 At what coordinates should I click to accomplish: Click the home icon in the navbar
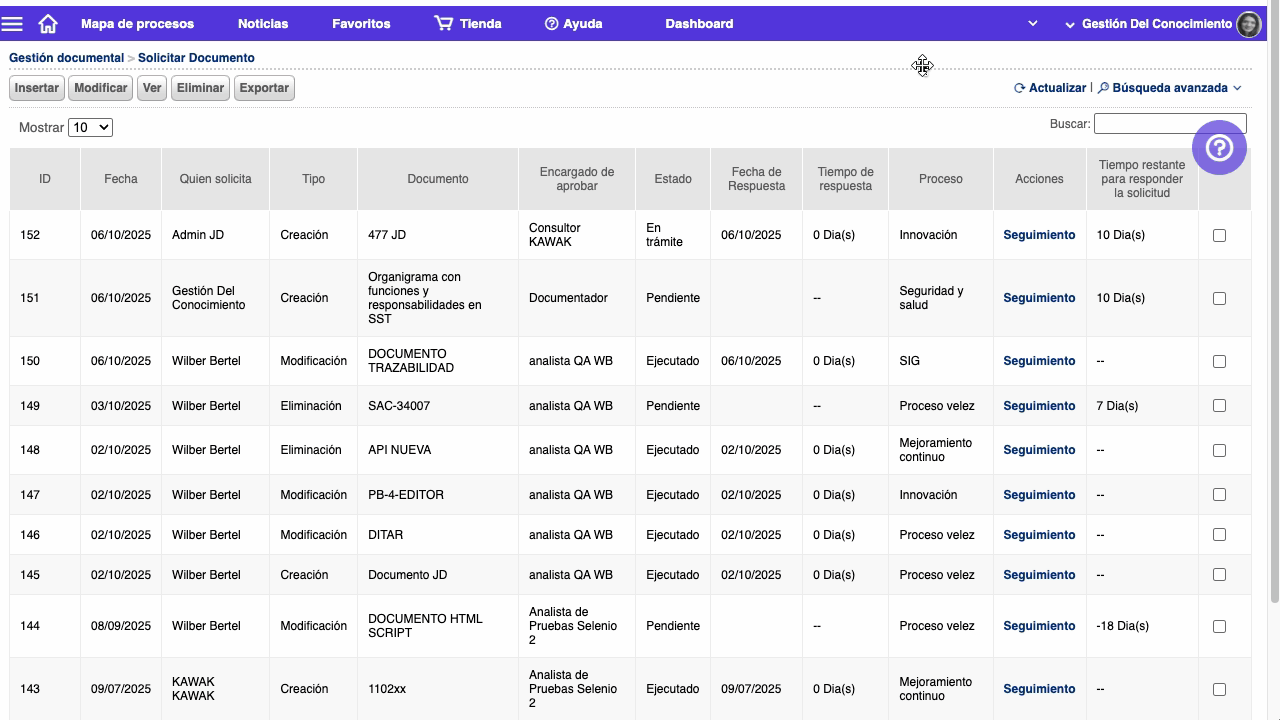[x=47, y=24]
